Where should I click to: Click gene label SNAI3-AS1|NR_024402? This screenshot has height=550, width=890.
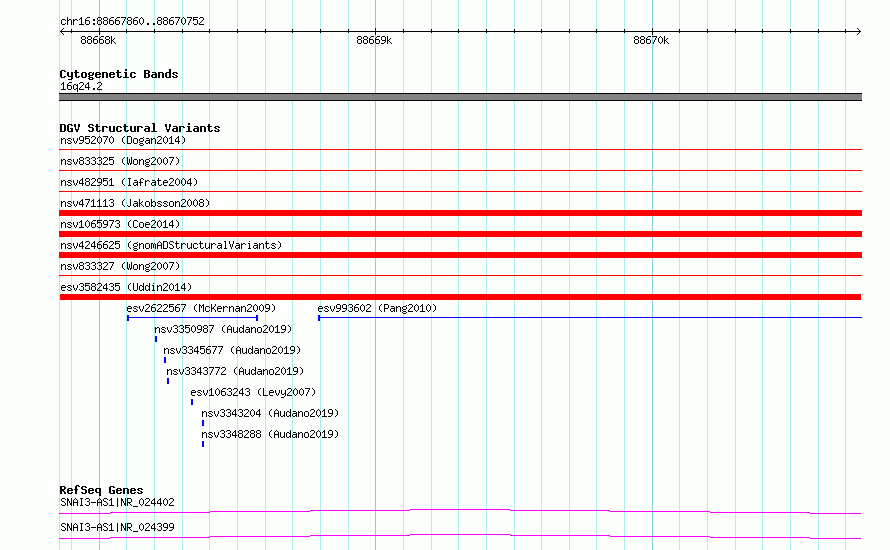point(117,502)
